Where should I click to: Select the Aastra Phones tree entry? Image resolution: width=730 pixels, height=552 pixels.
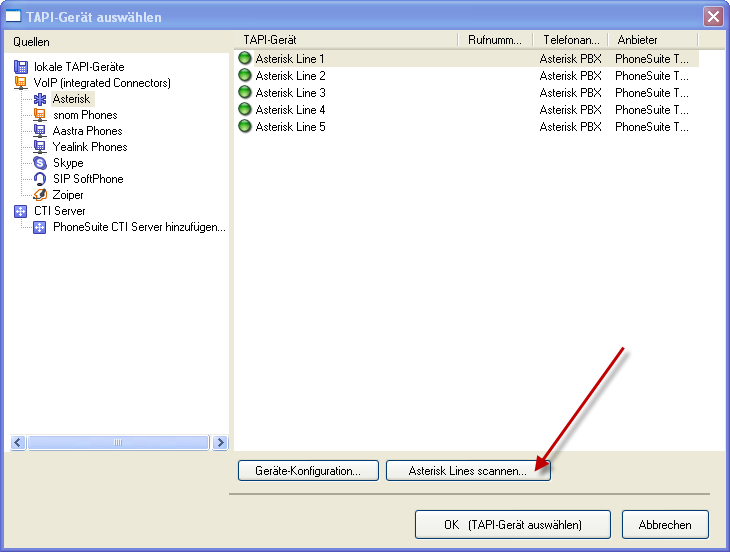tap(87, 131)
